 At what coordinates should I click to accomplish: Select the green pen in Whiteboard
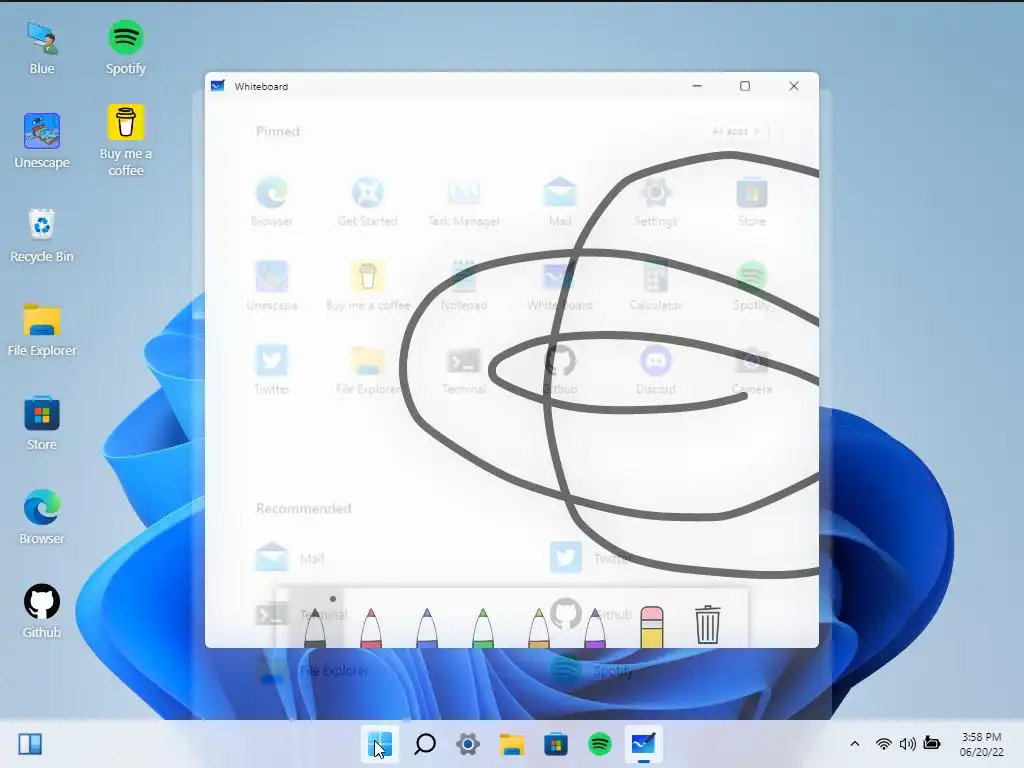483,628
